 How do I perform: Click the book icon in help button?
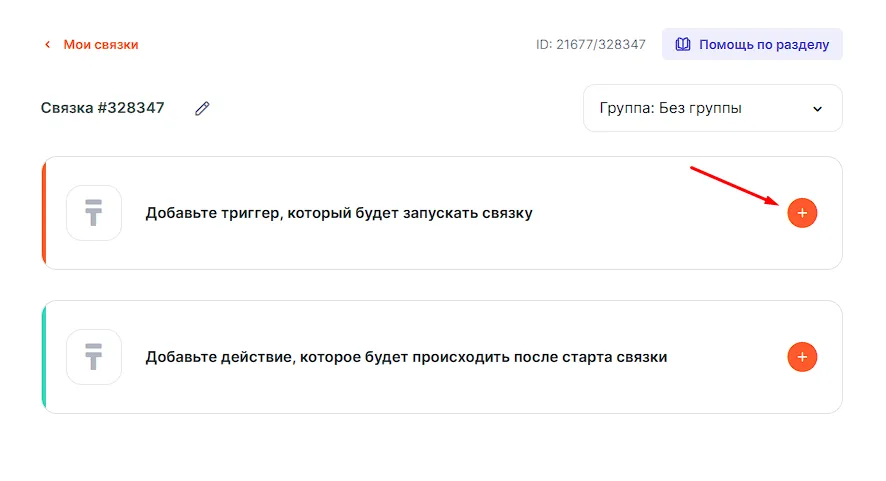coord(683,45)
